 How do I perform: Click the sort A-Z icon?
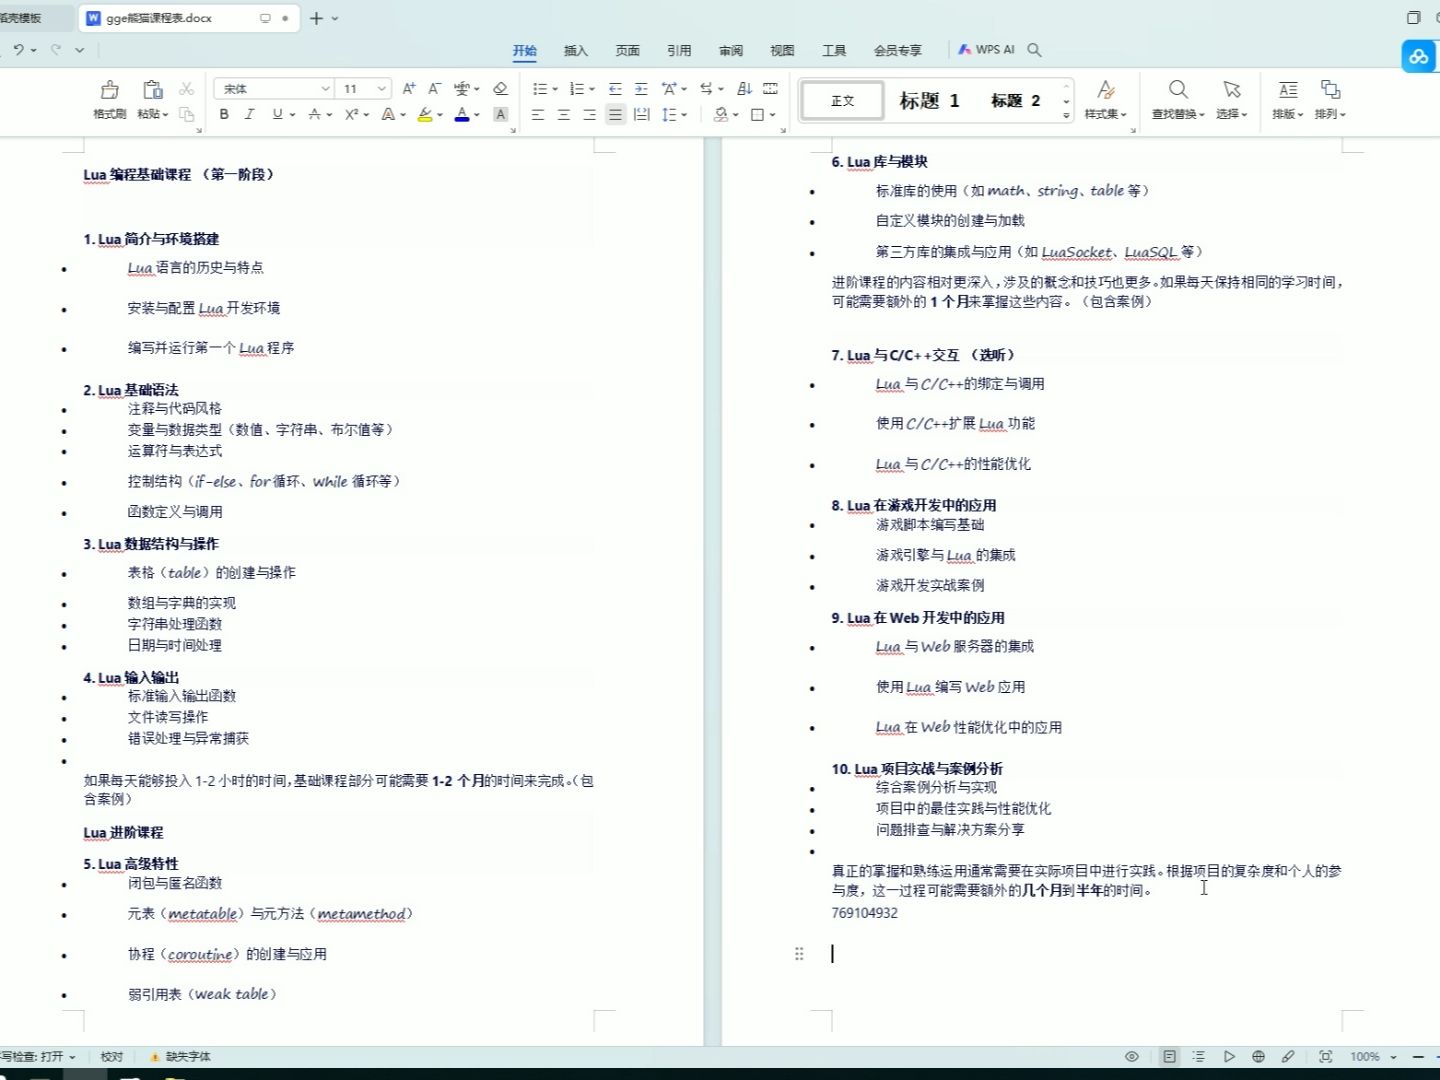(x=744, y=89)
